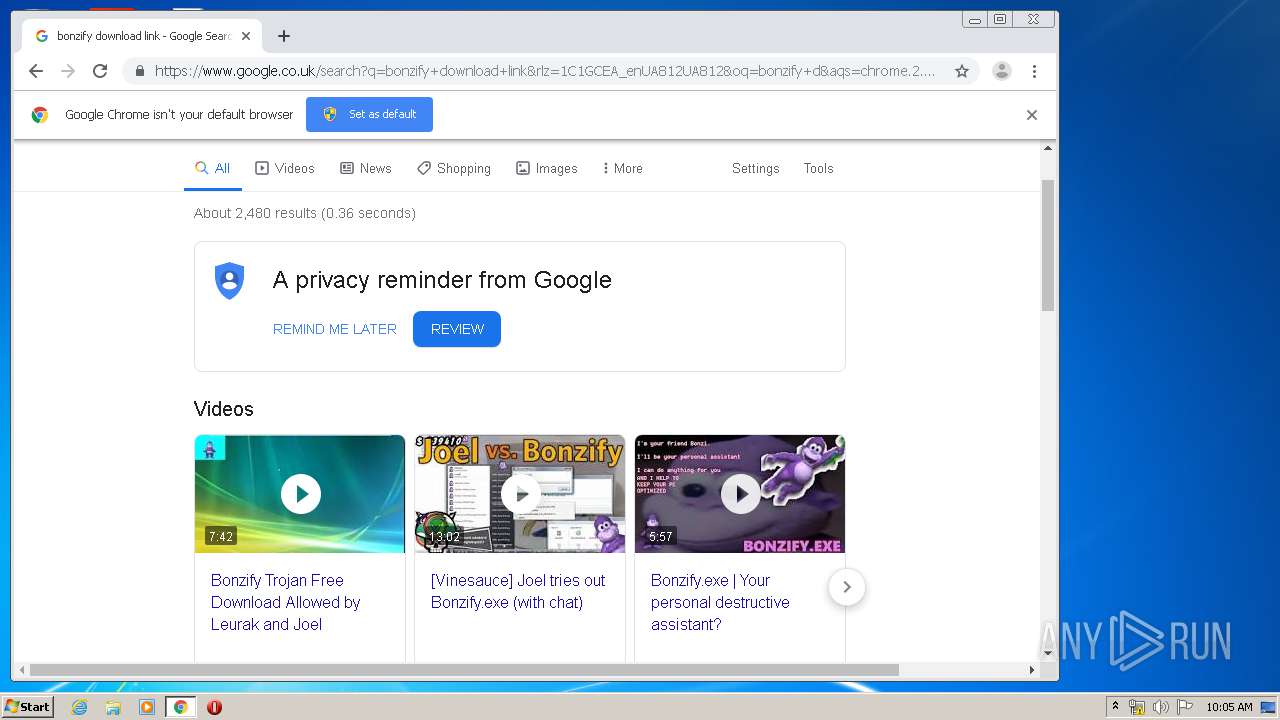Click the 10:05 AM system clock
The width and height of the screenshot is (1280, 720).
pos(1229,707)
